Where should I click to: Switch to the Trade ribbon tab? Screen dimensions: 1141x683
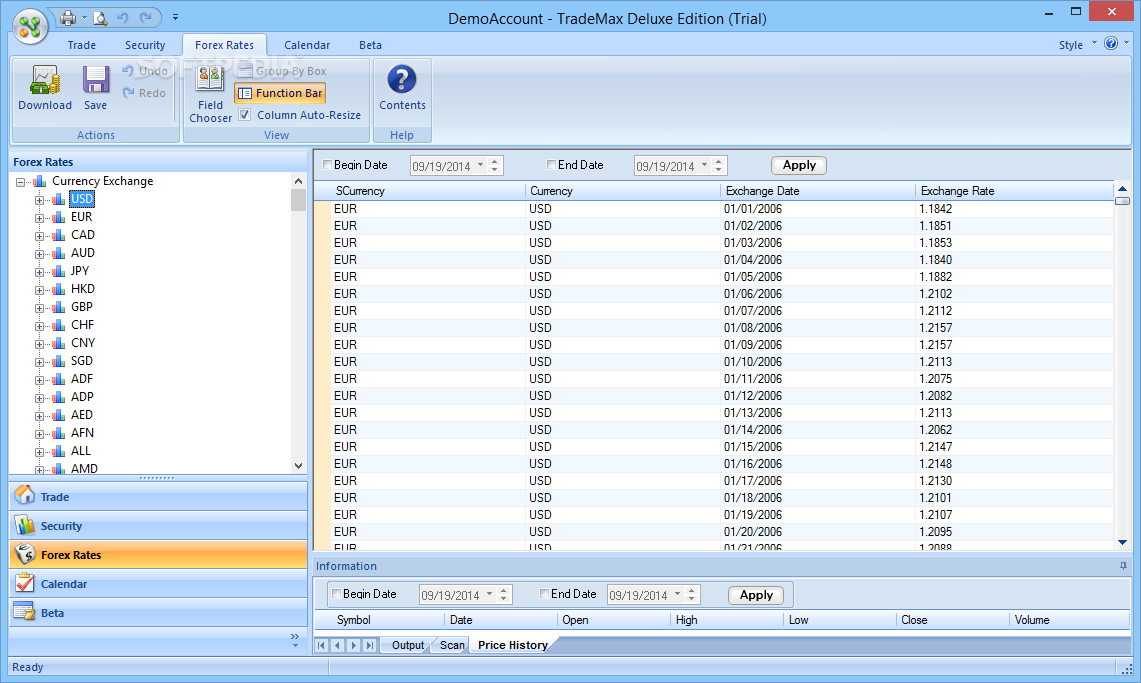tap(82, 44)
